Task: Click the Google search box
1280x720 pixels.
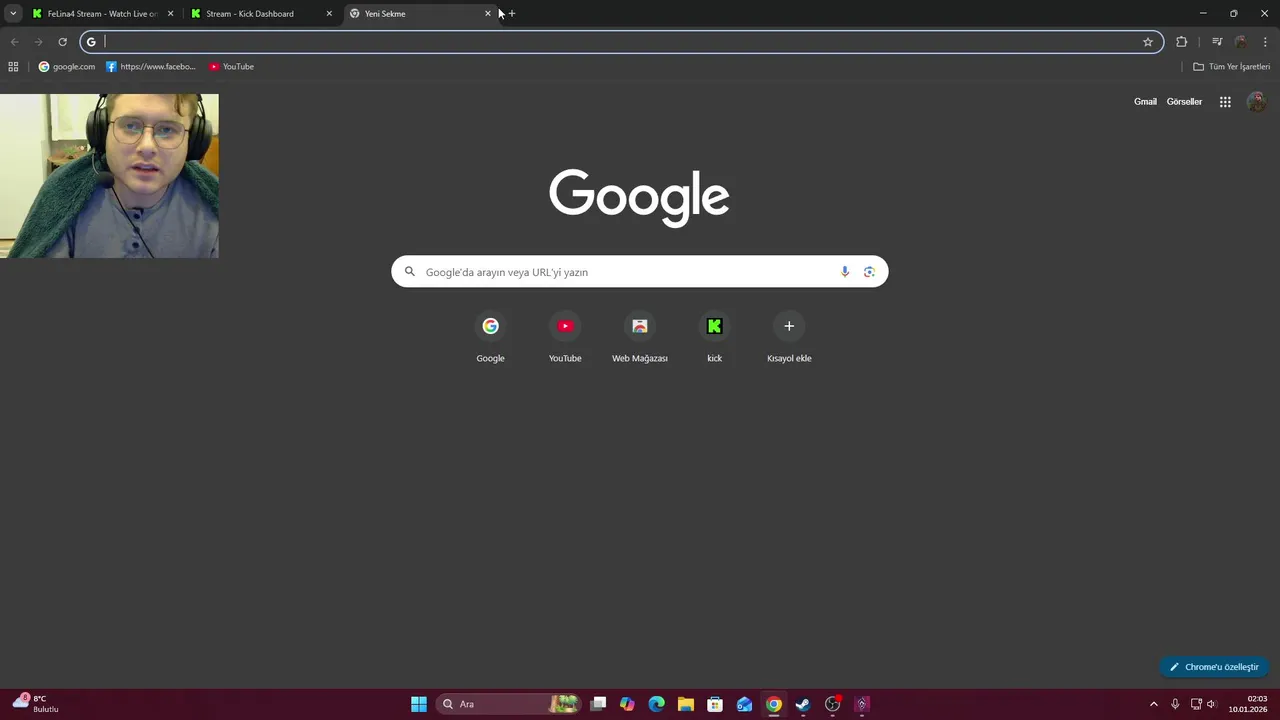Action: click(x=639, y=272)
